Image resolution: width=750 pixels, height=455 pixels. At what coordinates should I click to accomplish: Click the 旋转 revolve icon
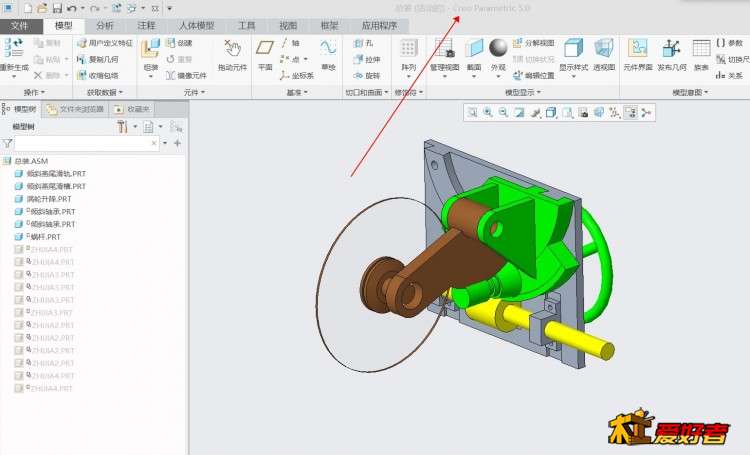coord(359,76)
